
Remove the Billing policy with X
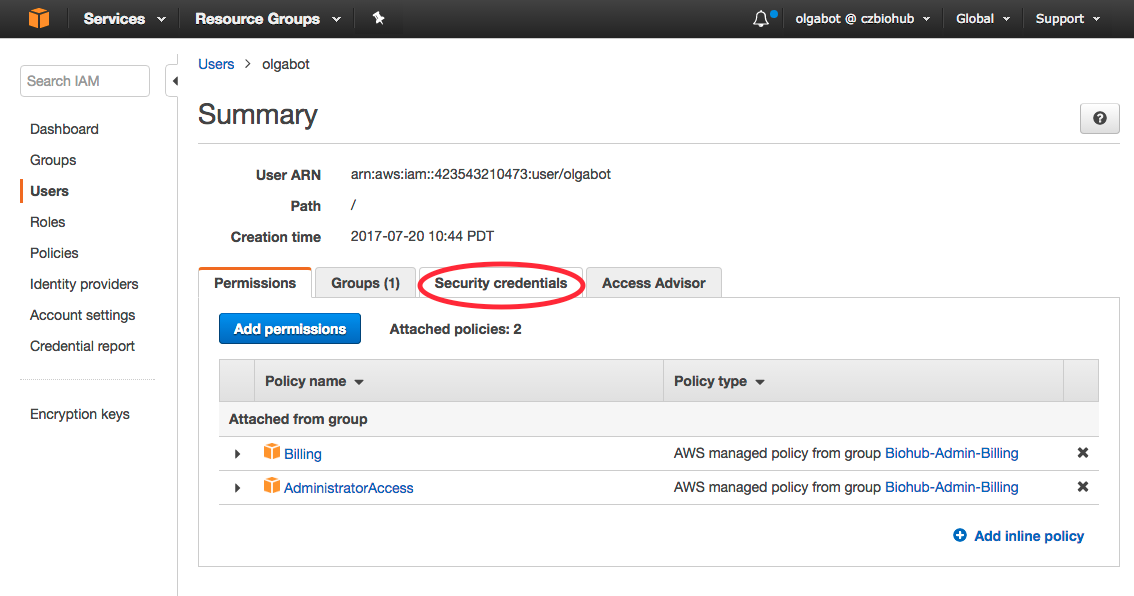(1082, 453)
